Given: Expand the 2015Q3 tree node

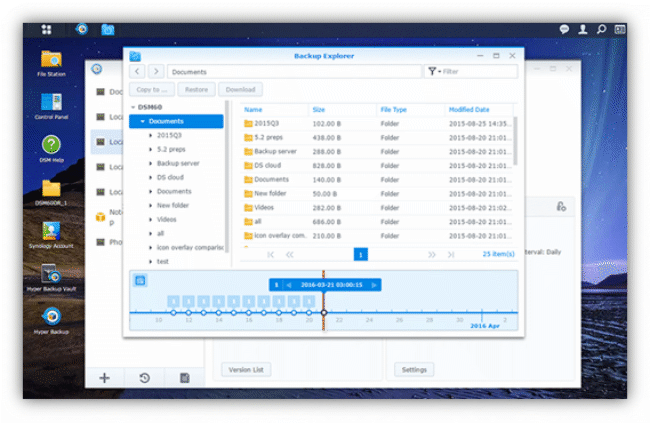Looking at the screenshot, I should tap(150, 135).
